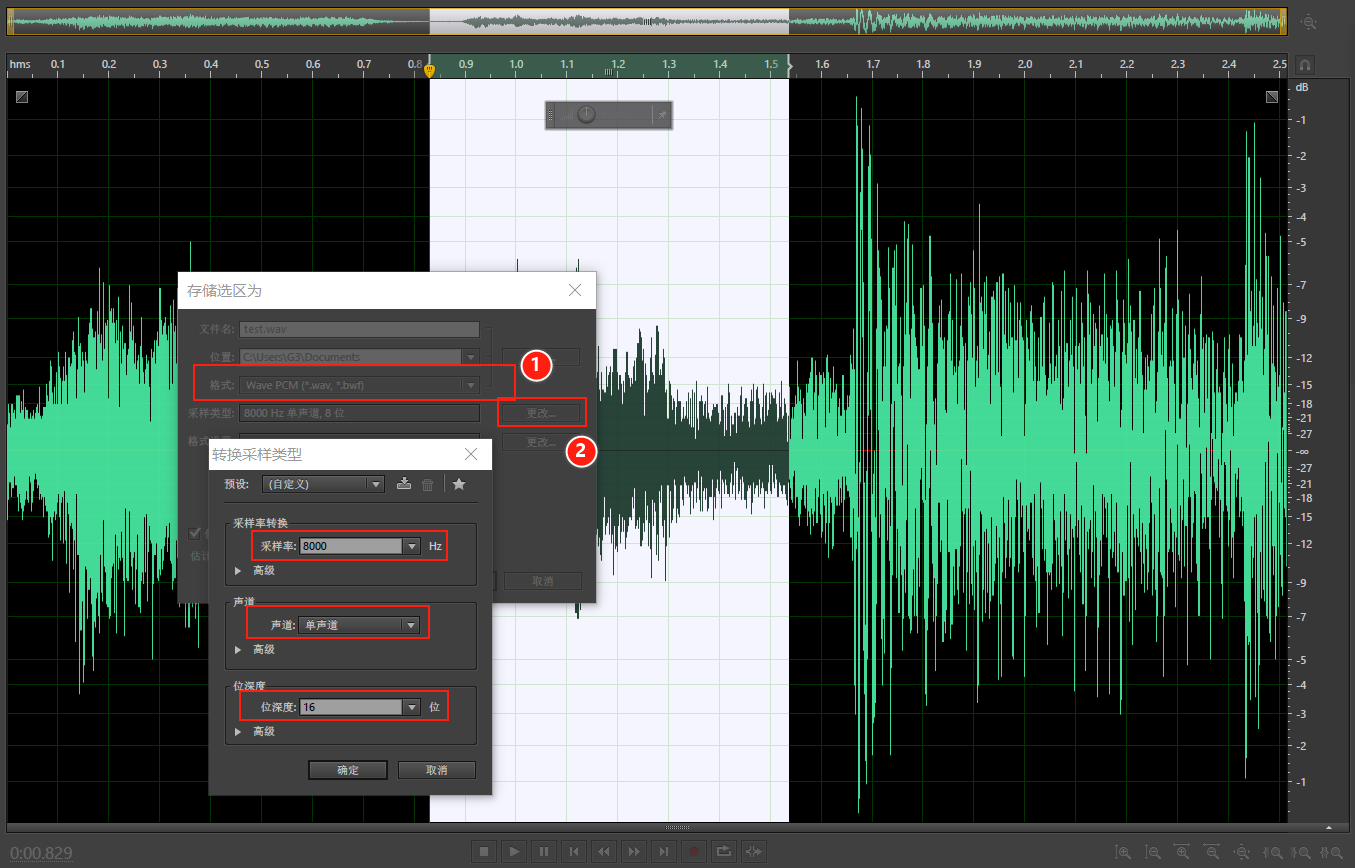Click 采样类型 field 8000 Hz 单声道, 8 位

359,413
